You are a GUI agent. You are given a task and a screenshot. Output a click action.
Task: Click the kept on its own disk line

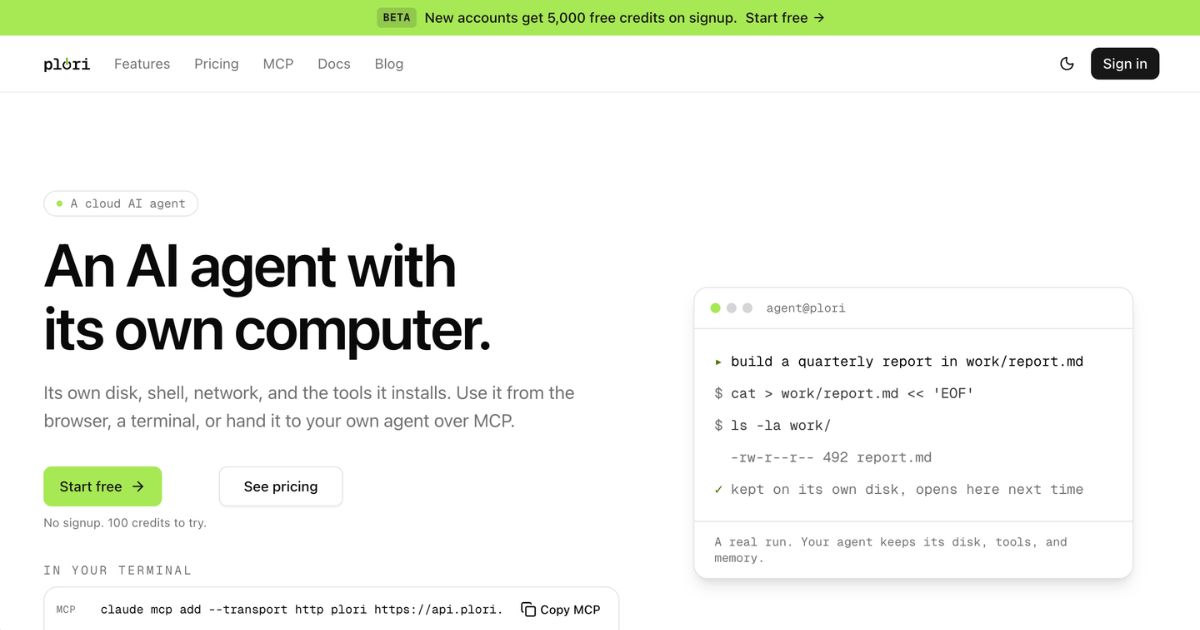click(x=899, y=490)
